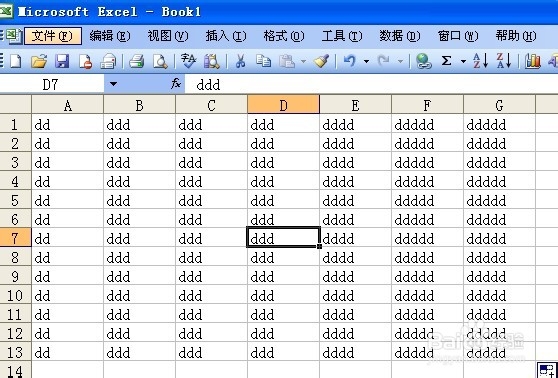Expand the AutoSum functions dropdown arrow

click(x=463, y=62)
